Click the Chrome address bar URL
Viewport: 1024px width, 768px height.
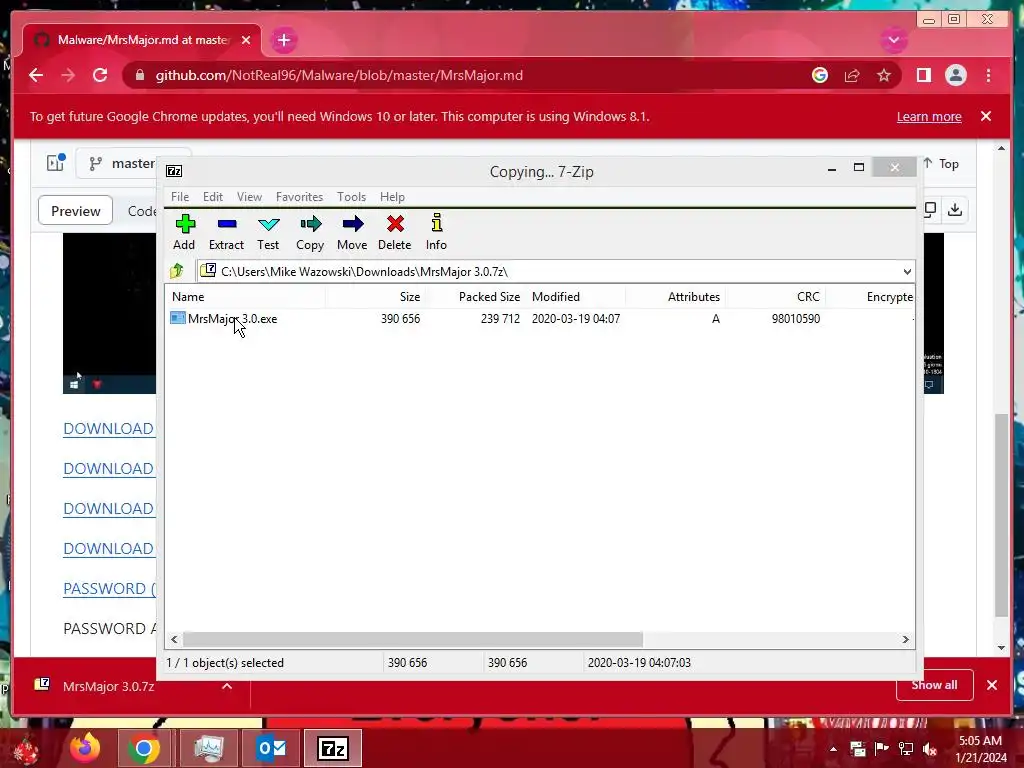click(339, 75)
